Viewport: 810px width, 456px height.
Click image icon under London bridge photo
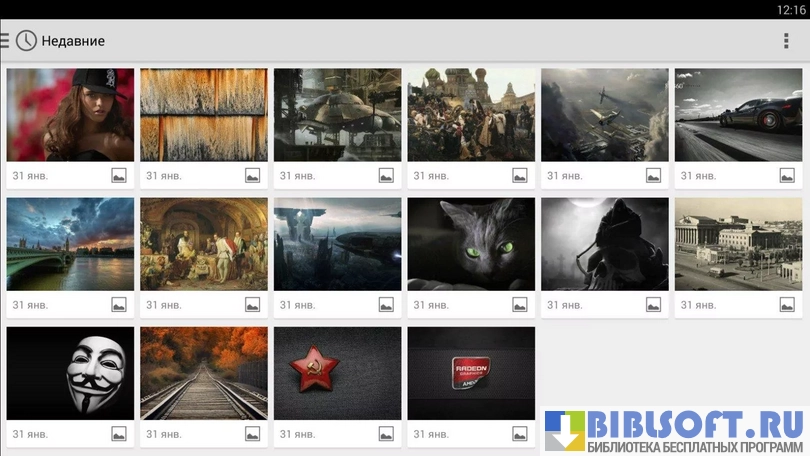point(119,305)
